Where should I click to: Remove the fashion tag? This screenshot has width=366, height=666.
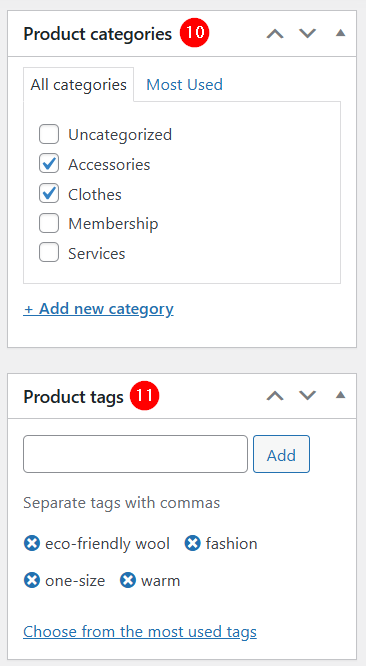pyautogui.click(x=192, y=543)
